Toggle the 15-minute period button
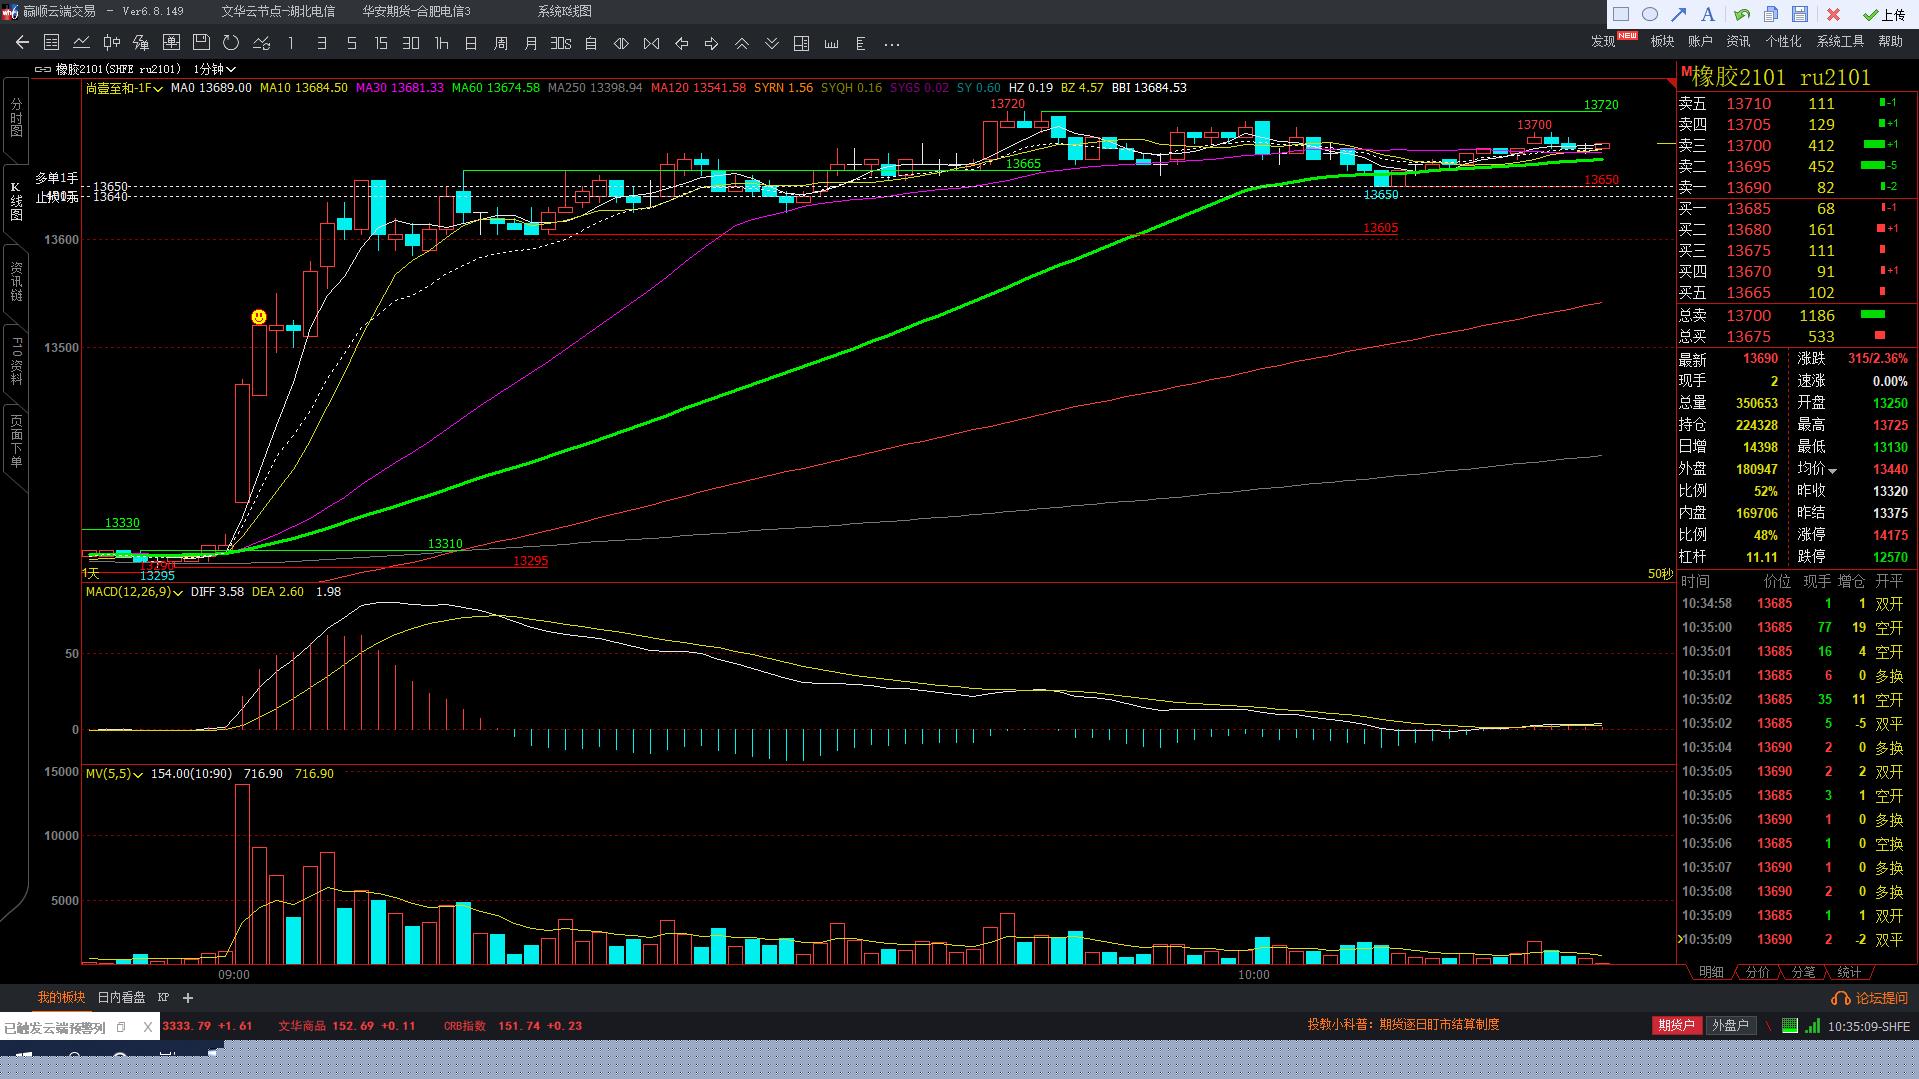The height and width of the screenshot is (1079, 1919). point(381,43)
